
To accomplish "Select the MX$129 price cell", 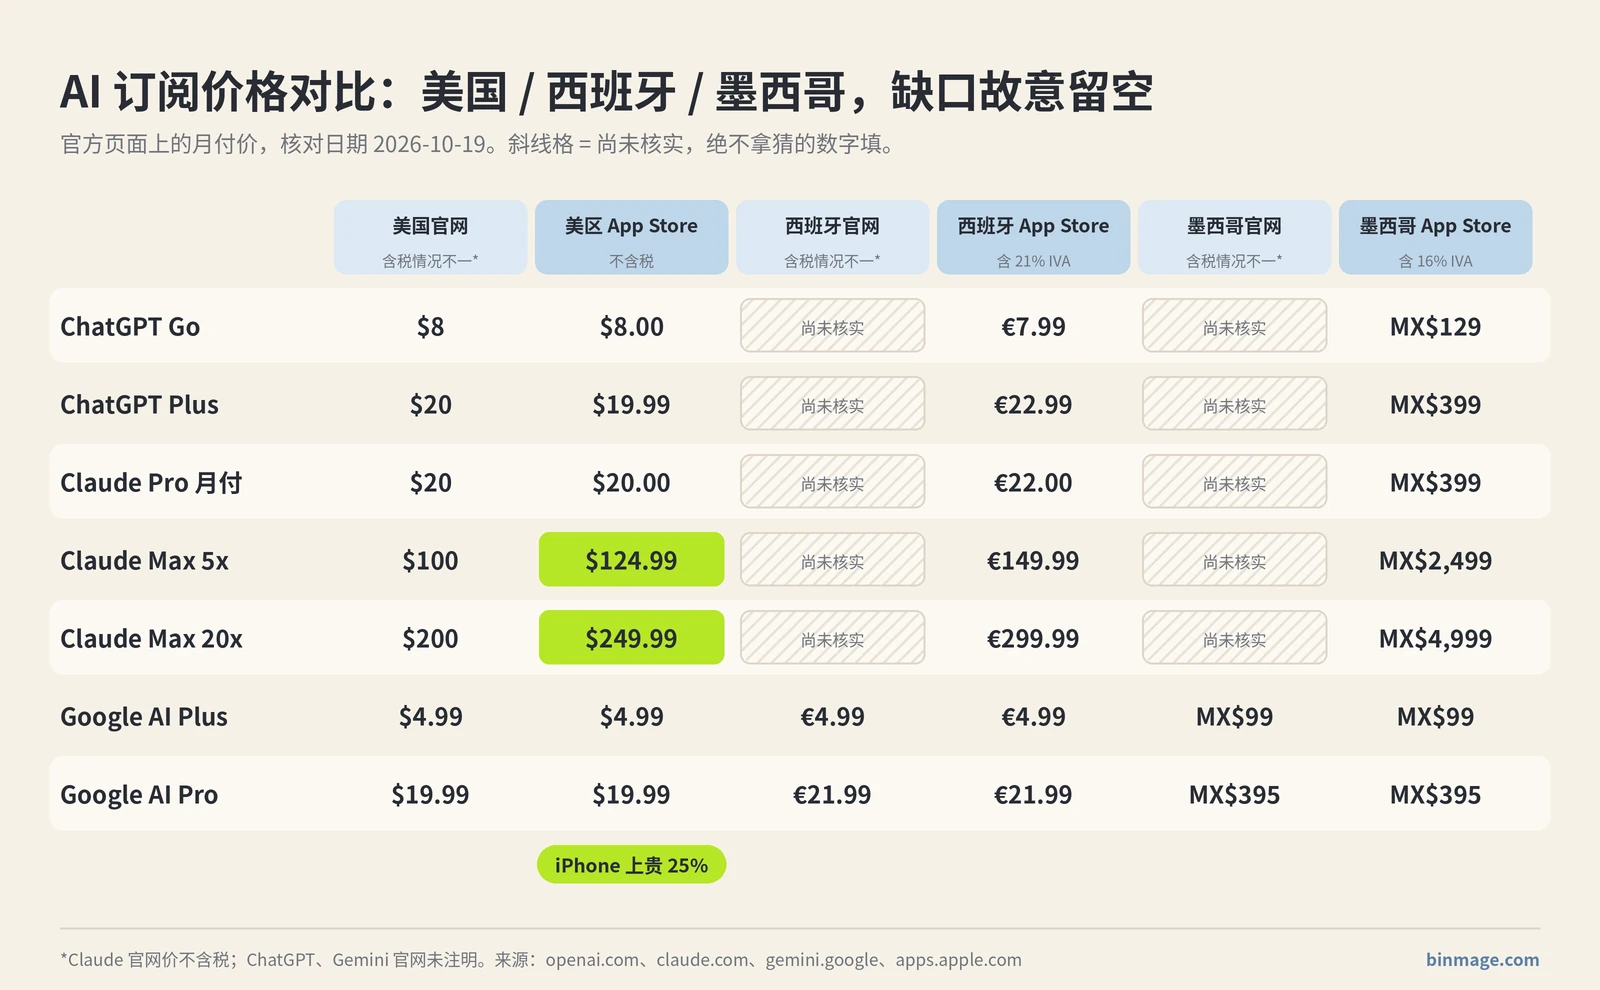I will (x=1435, y=327).
